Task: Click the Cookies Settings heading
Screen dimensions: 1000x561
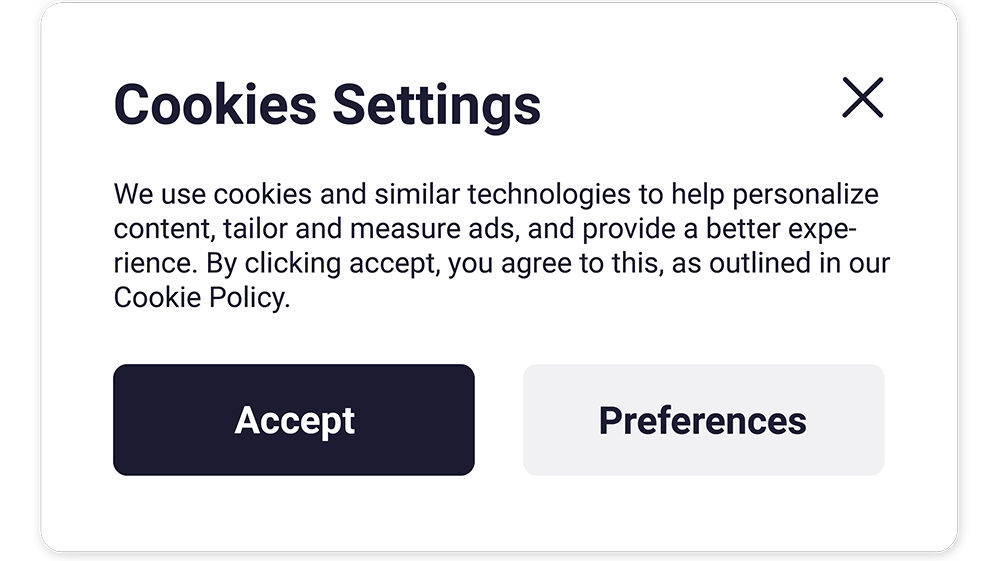Action: (x=327, y=104)
